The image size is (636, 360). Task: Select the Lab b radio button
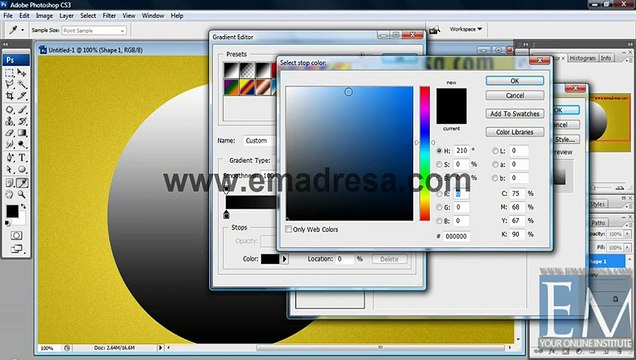tap(495, 178)
